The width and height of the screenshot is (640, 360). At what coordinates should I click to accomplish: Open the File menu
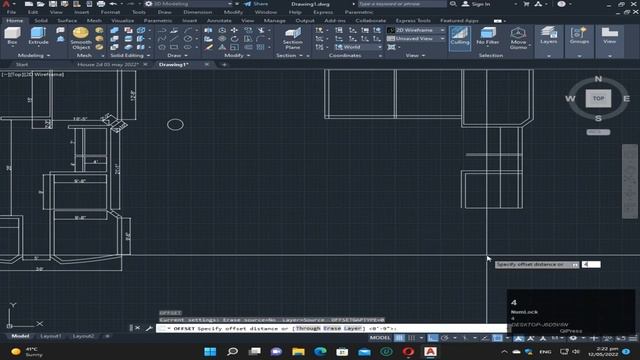11,12
